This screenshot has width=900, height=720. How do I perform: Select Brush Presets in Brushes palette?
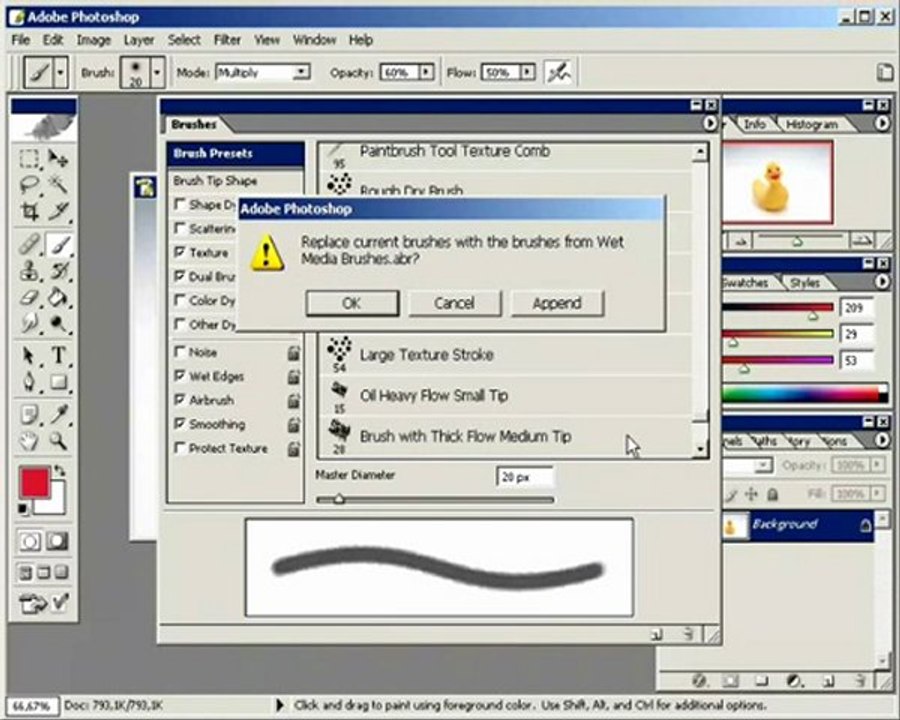click(x=235, y=153)
